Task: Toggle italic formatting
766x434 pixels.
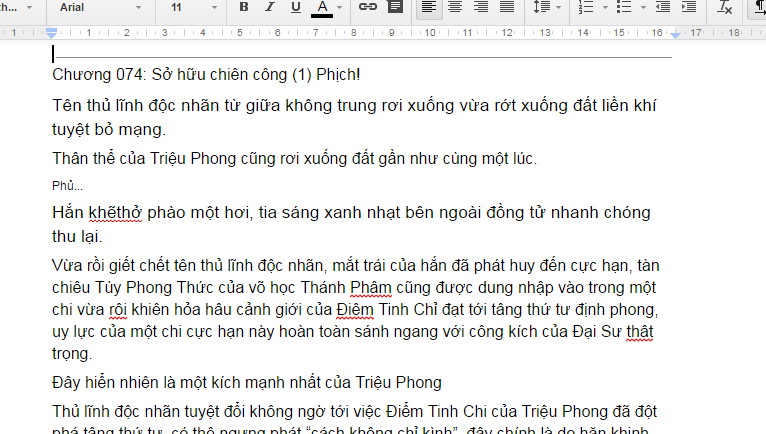Action: click(270, 8)
